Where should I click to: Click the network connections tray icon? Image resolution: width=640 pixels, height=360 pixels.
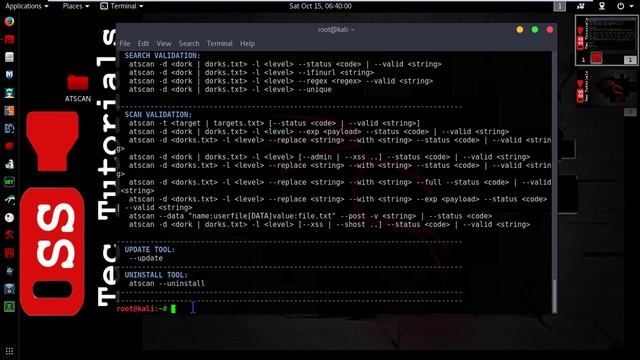580,6
